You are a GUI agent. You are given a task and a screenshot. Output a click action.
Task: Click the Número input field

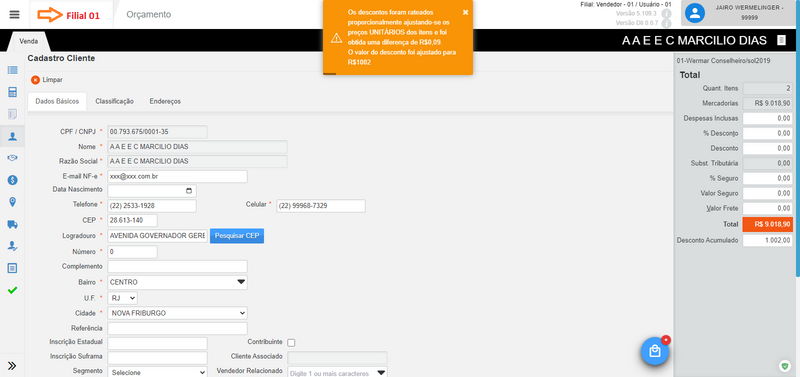[133, 252]
